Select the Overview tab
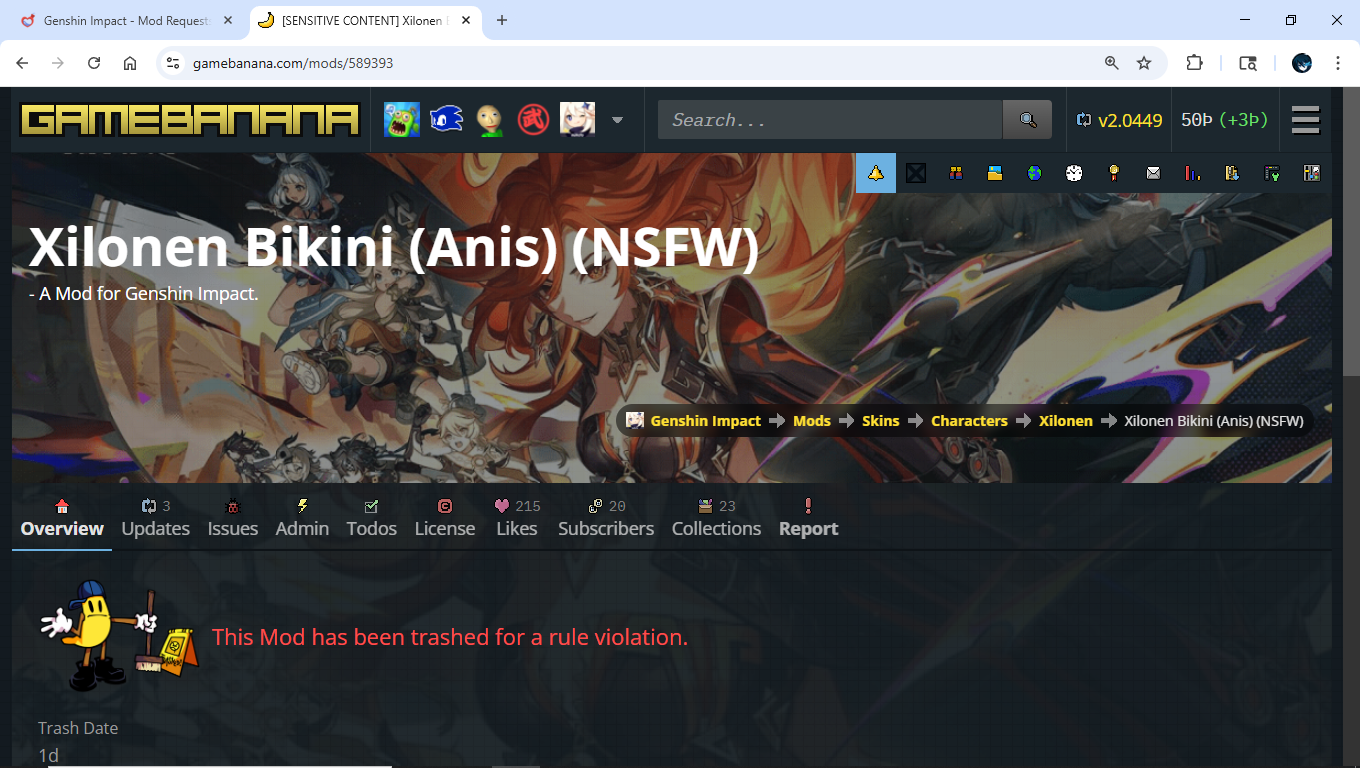This screenshot has width=1360, height=768. click(x=62, y=519)
